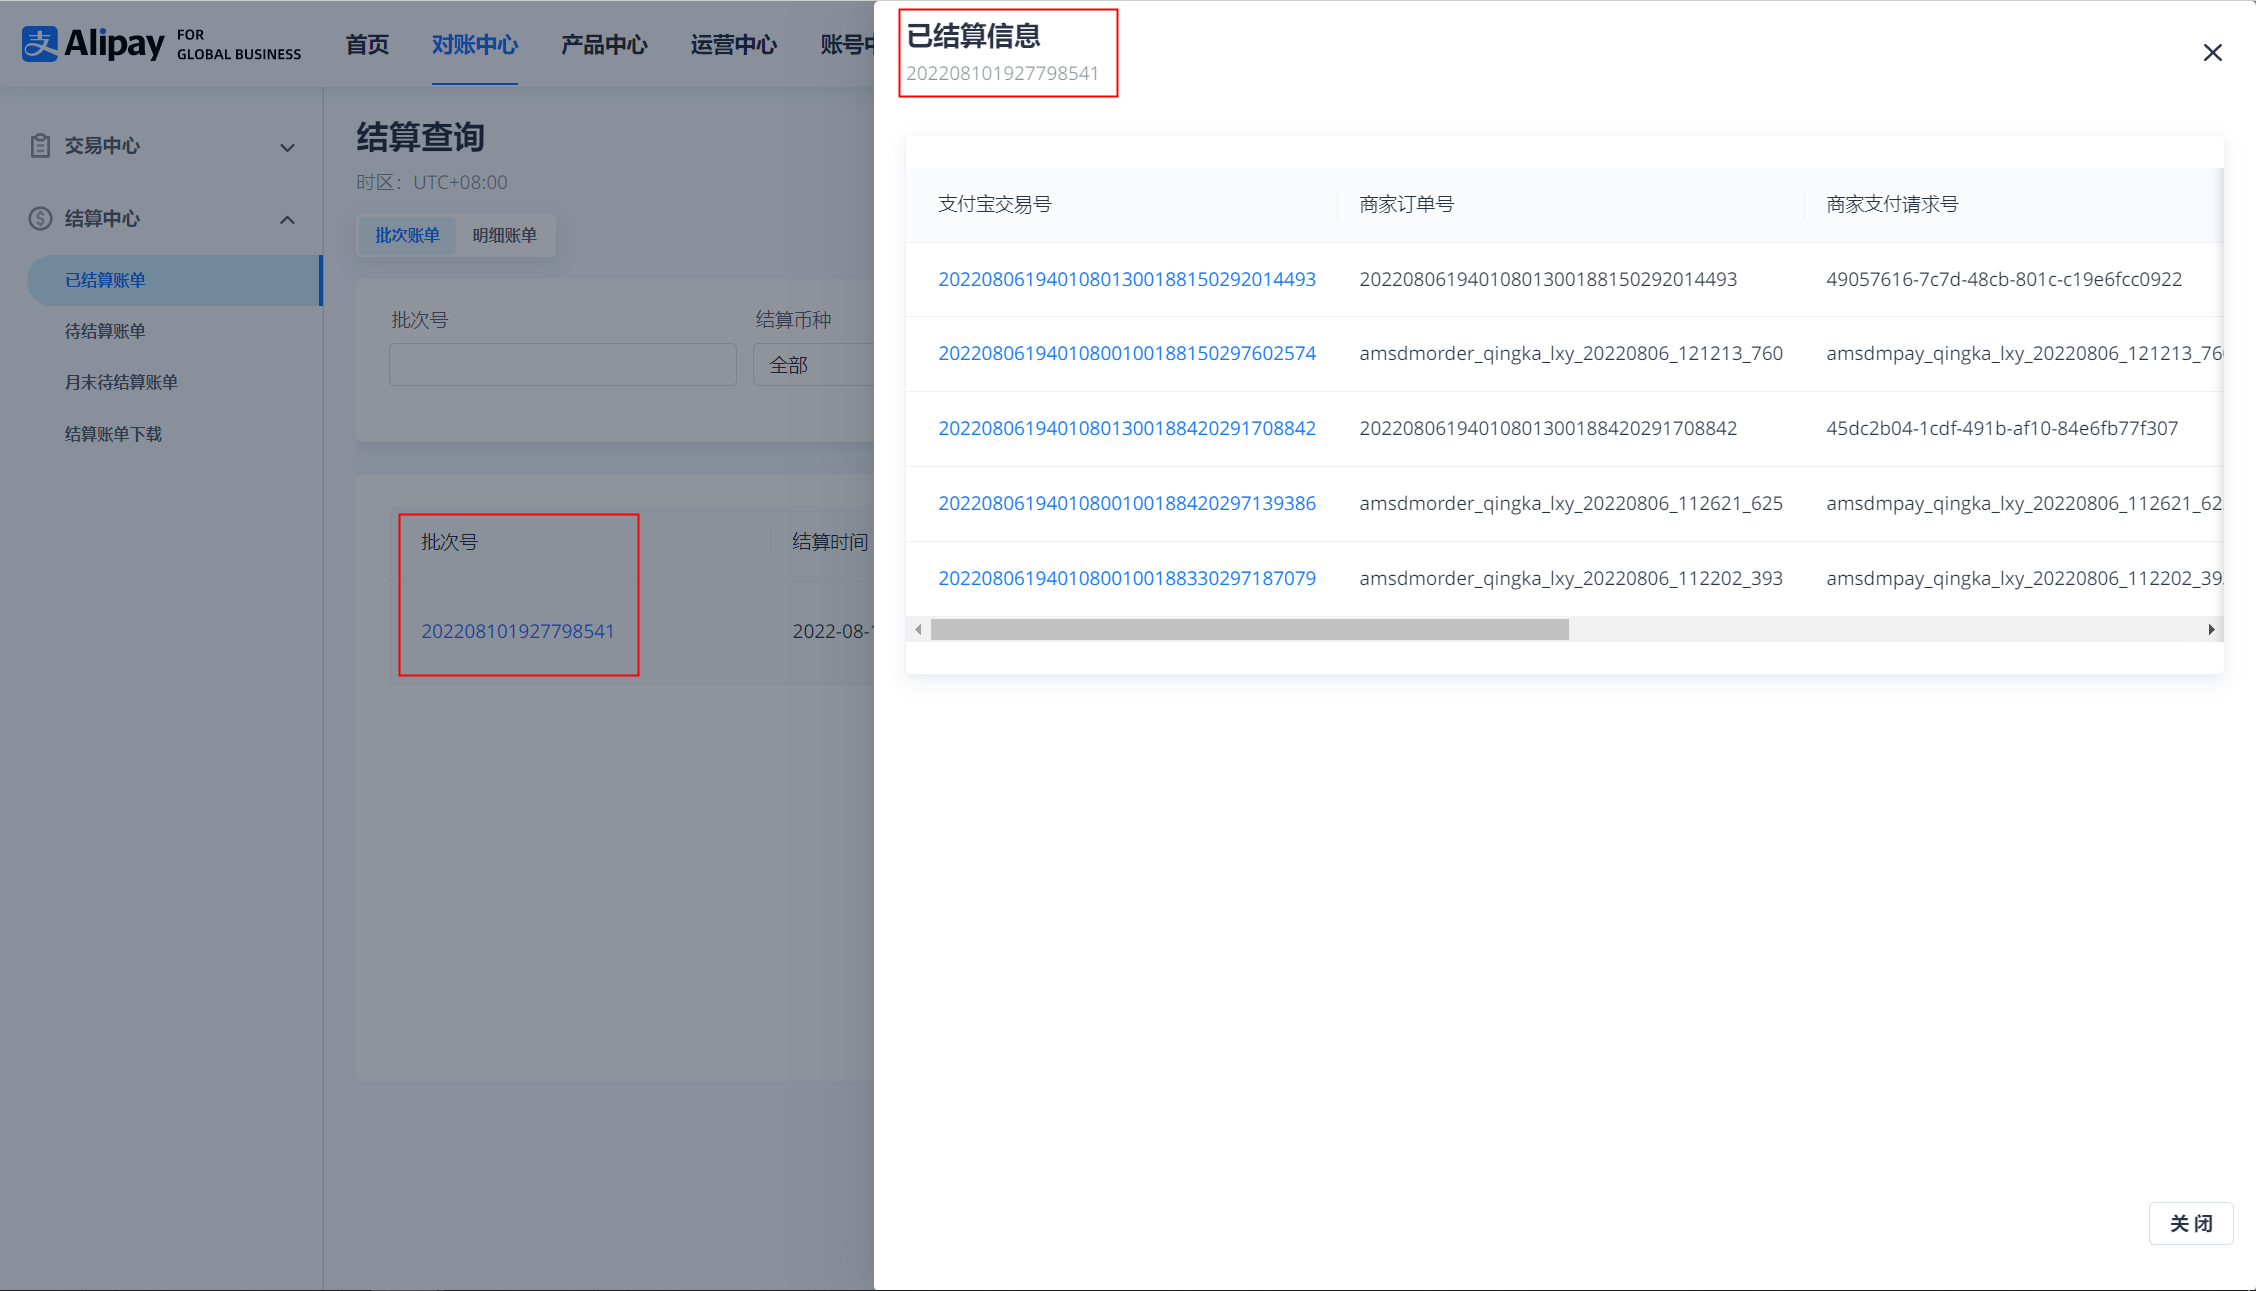
Task: Open 结算账单下载 in the sidebar
Action: pyautogui.click(x=113, y=434)
